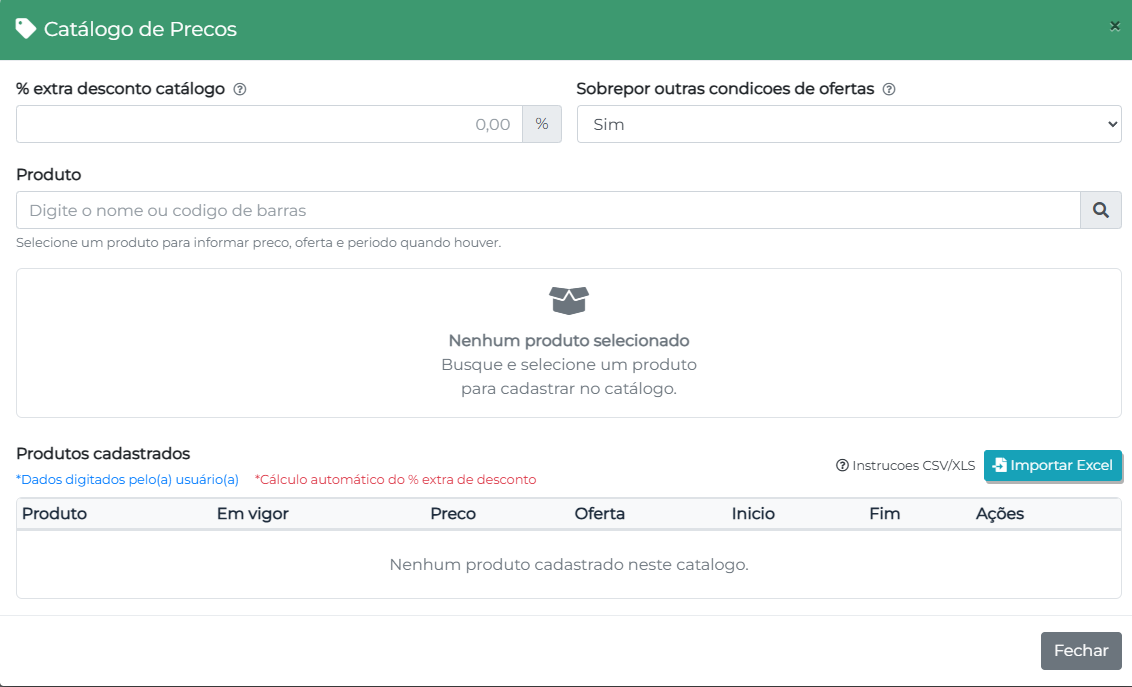This screenshot has width=1132, height=687.
Task: Click the Fechar button
Action: [x=1081, y=651]
